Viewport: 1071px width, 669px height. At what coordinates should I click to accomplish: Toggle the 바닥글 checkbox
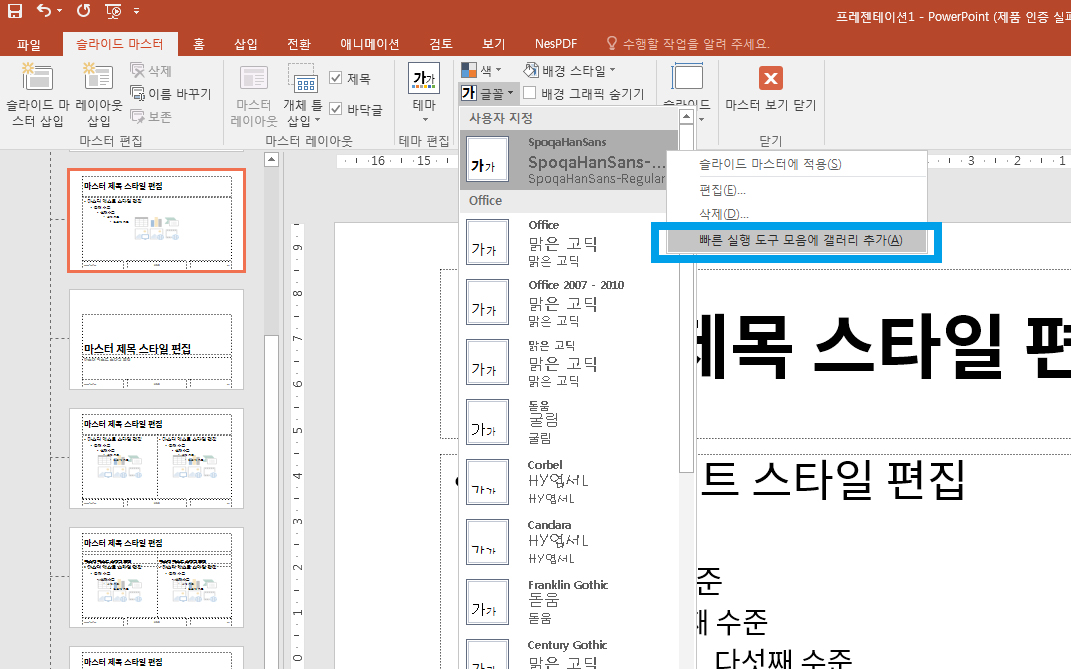pos(335,109)
